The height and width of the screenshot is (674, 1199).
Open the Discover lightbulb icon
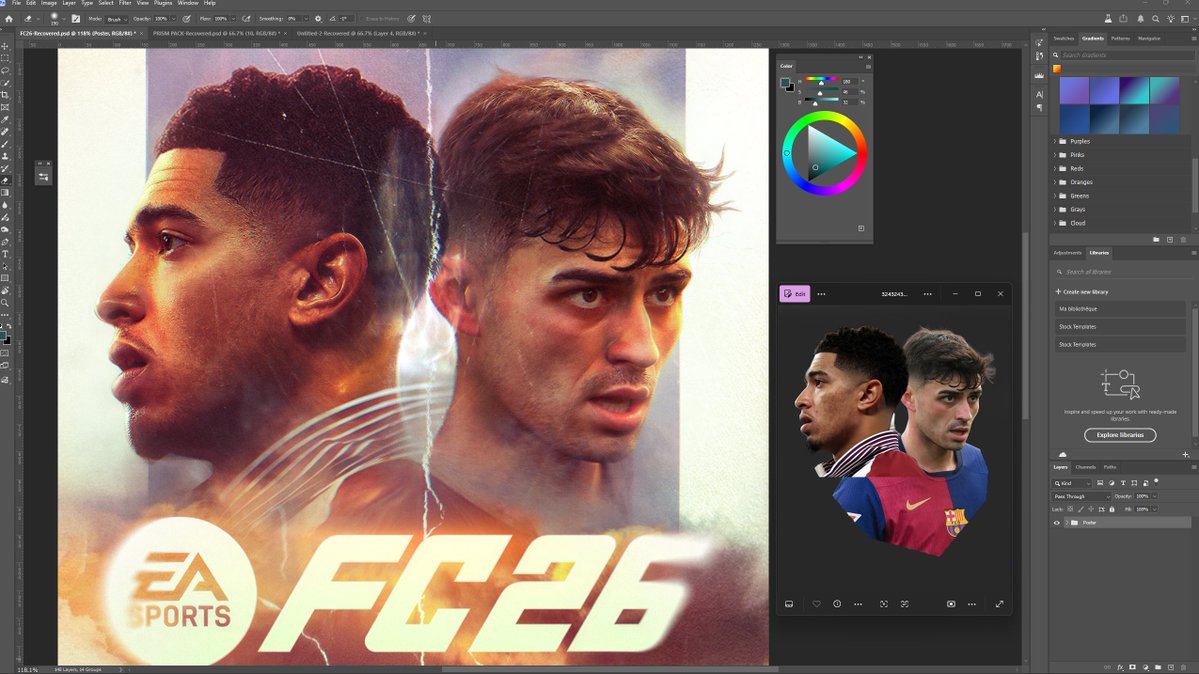pyautogui.click(x=1171, y=18)
